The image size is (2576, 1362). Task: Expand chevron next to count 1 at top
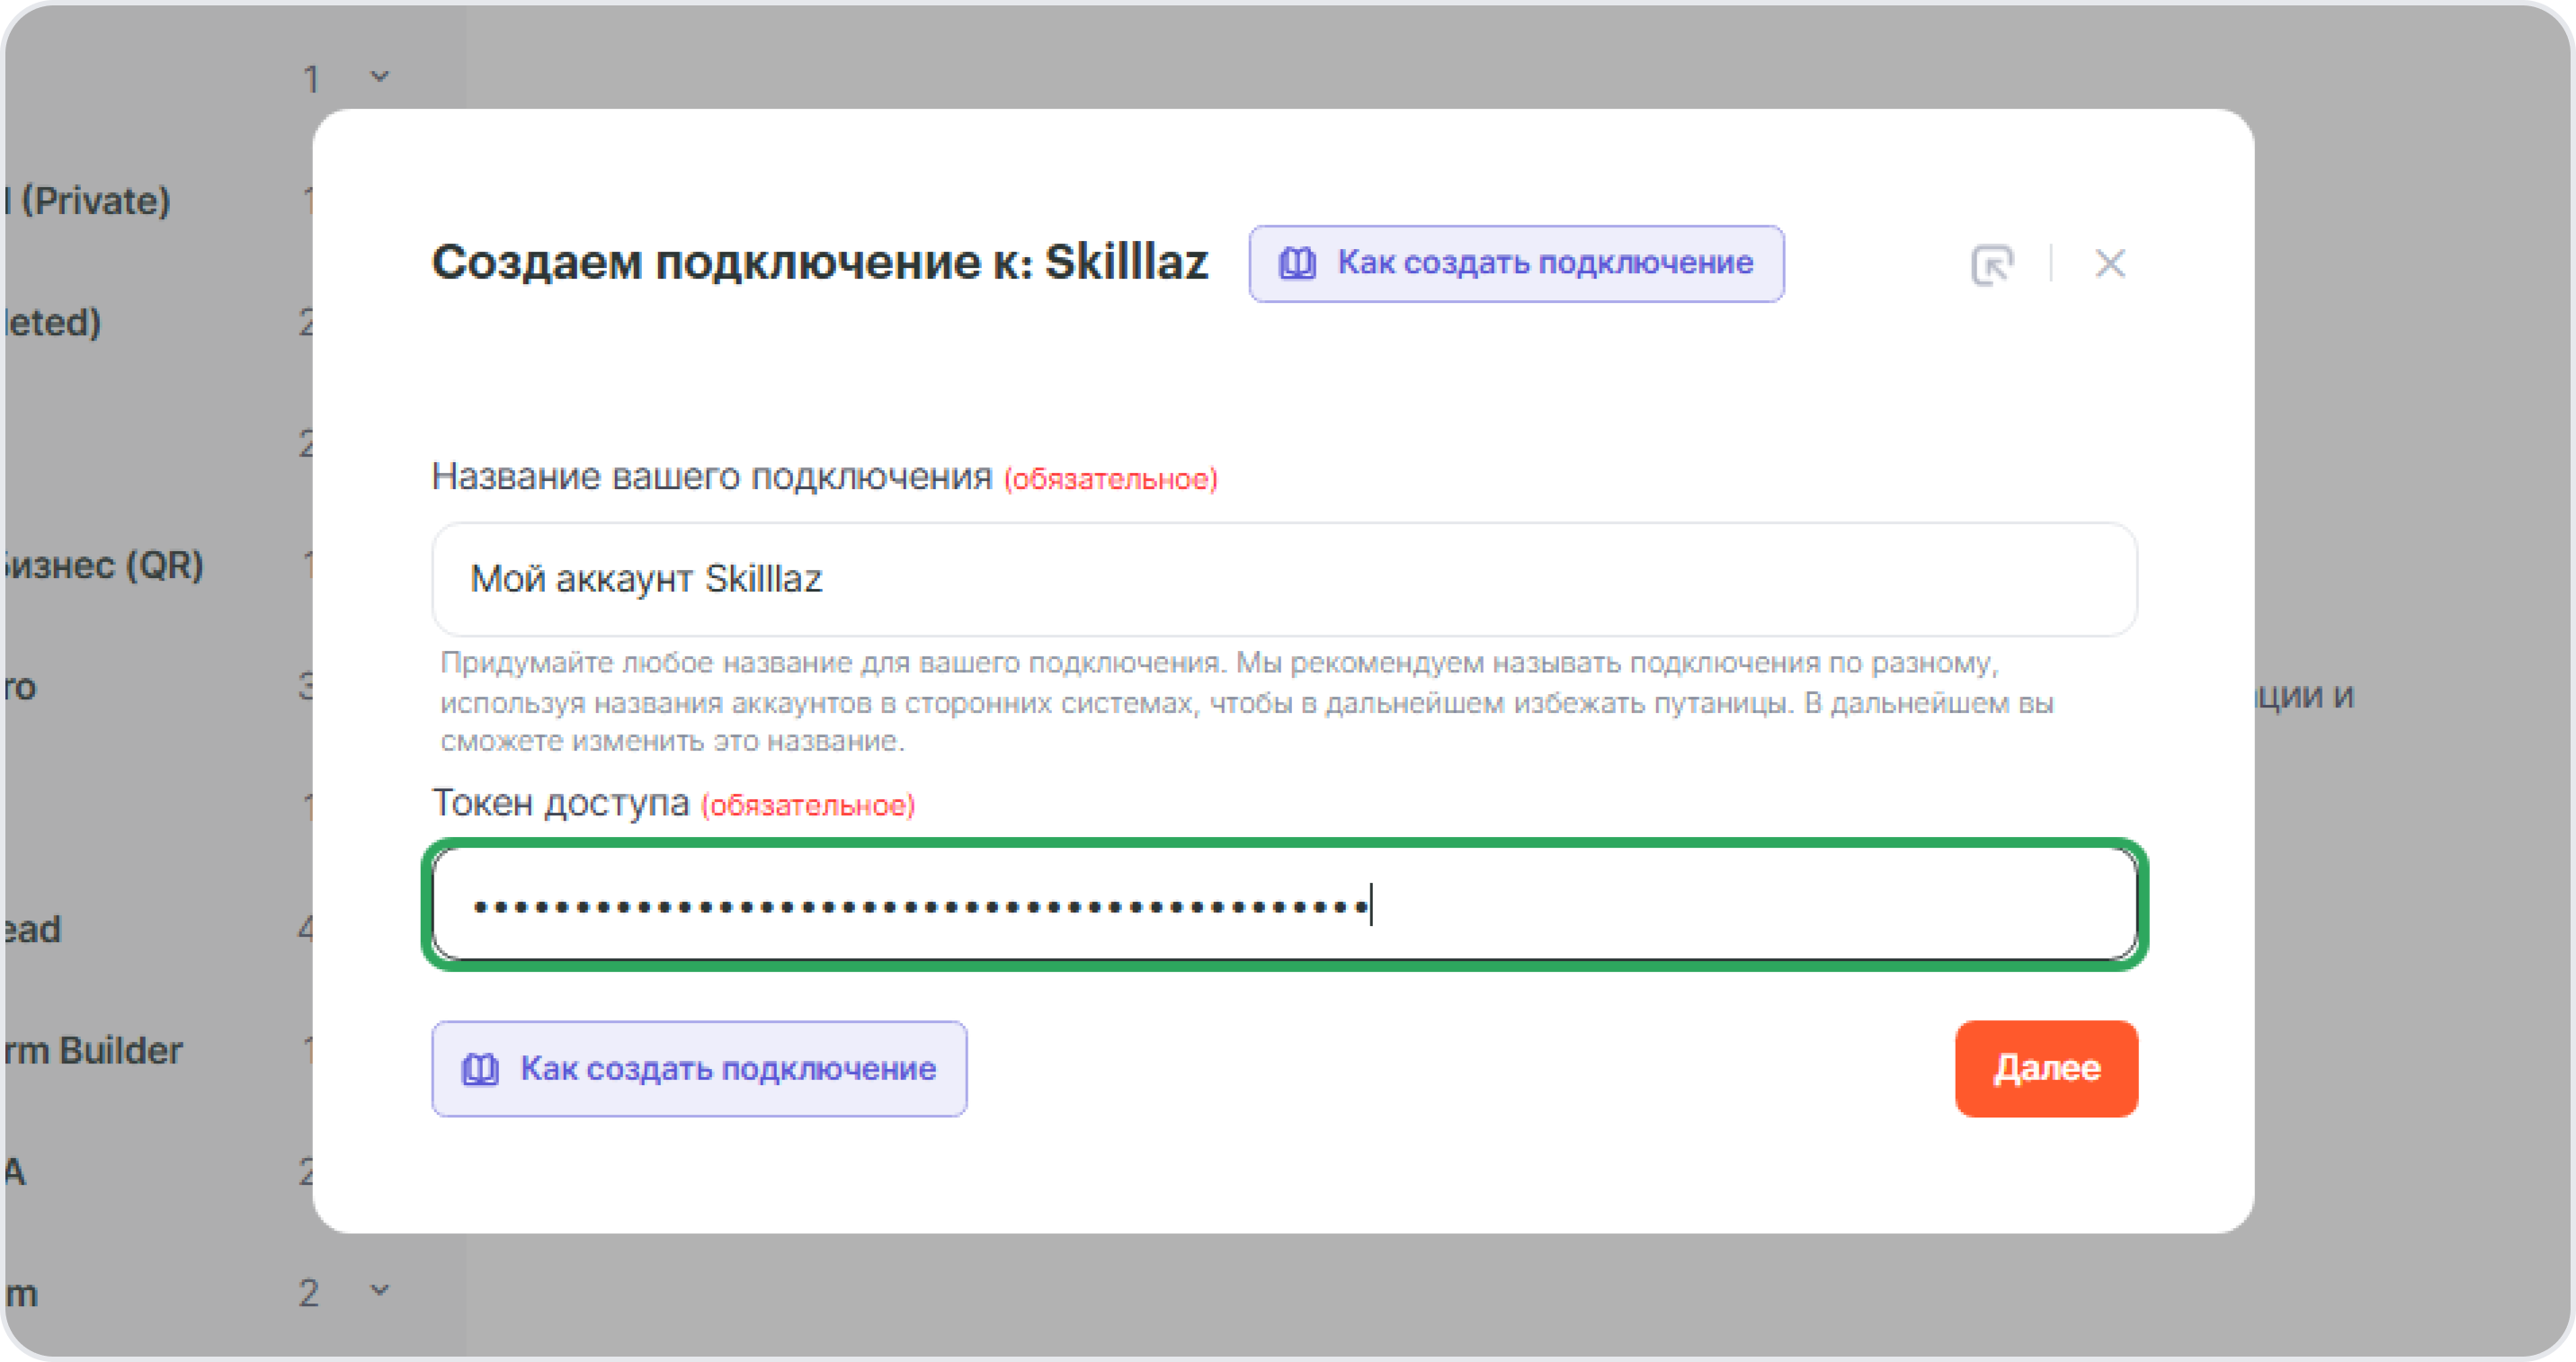click(379, 77)
